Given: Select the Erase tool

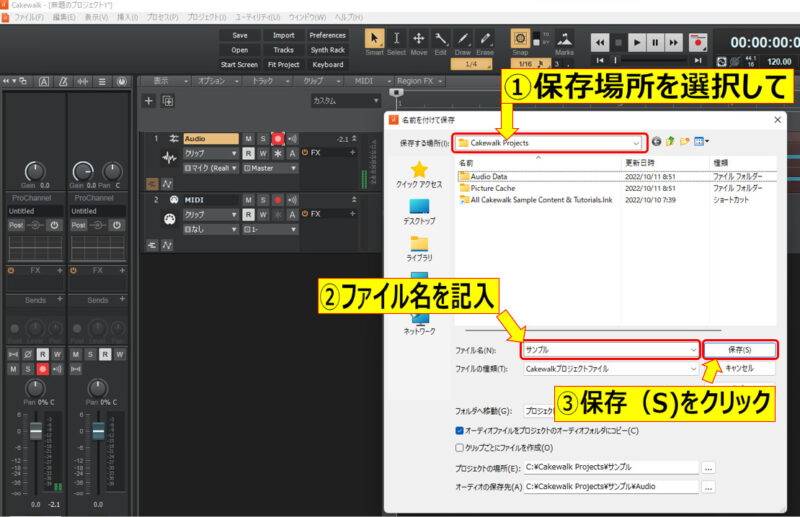Looking at the screenshot, I should pyautogui.click(x=485, y=39).
